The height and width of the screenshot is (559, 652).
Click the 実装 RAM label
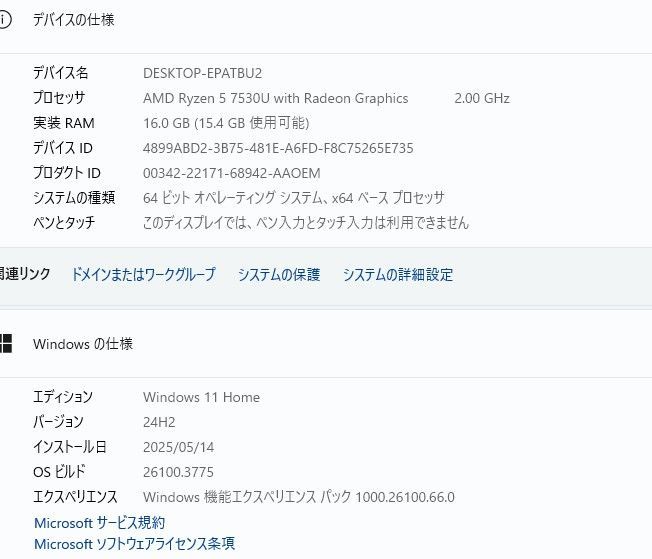pos(64,123)
